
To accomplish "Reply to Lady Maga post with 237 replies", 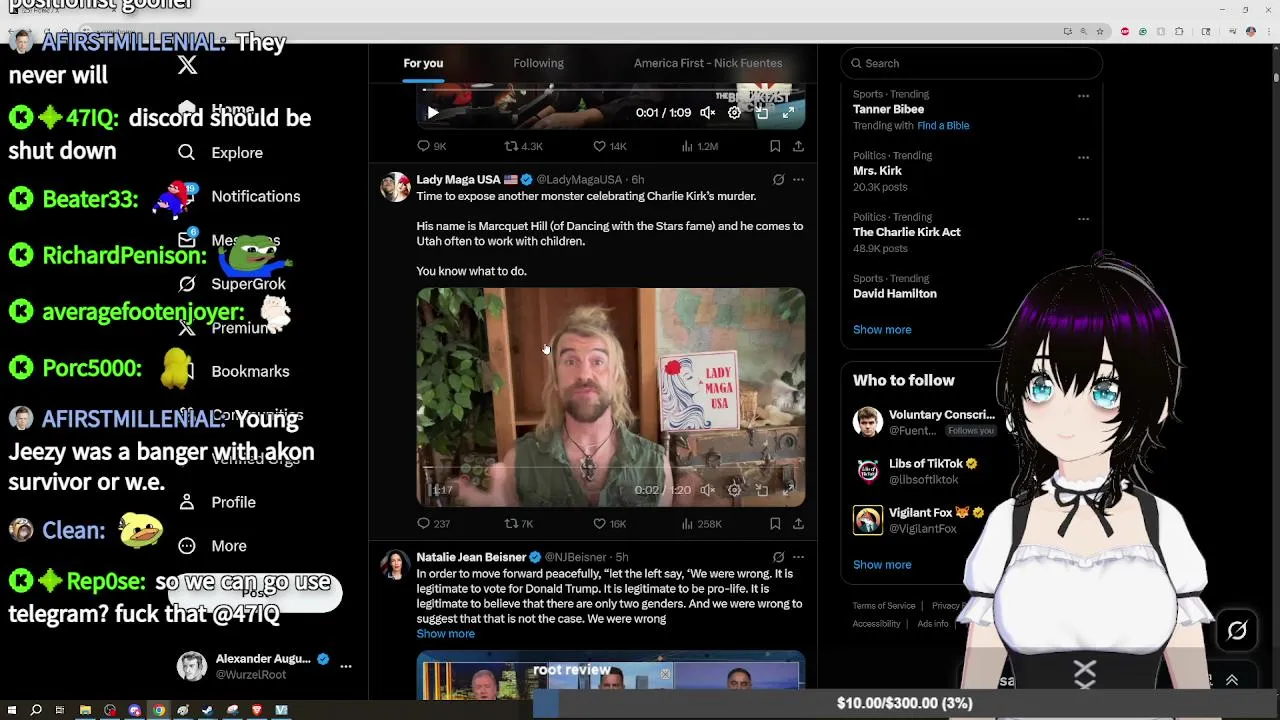I will coord(433,523).
